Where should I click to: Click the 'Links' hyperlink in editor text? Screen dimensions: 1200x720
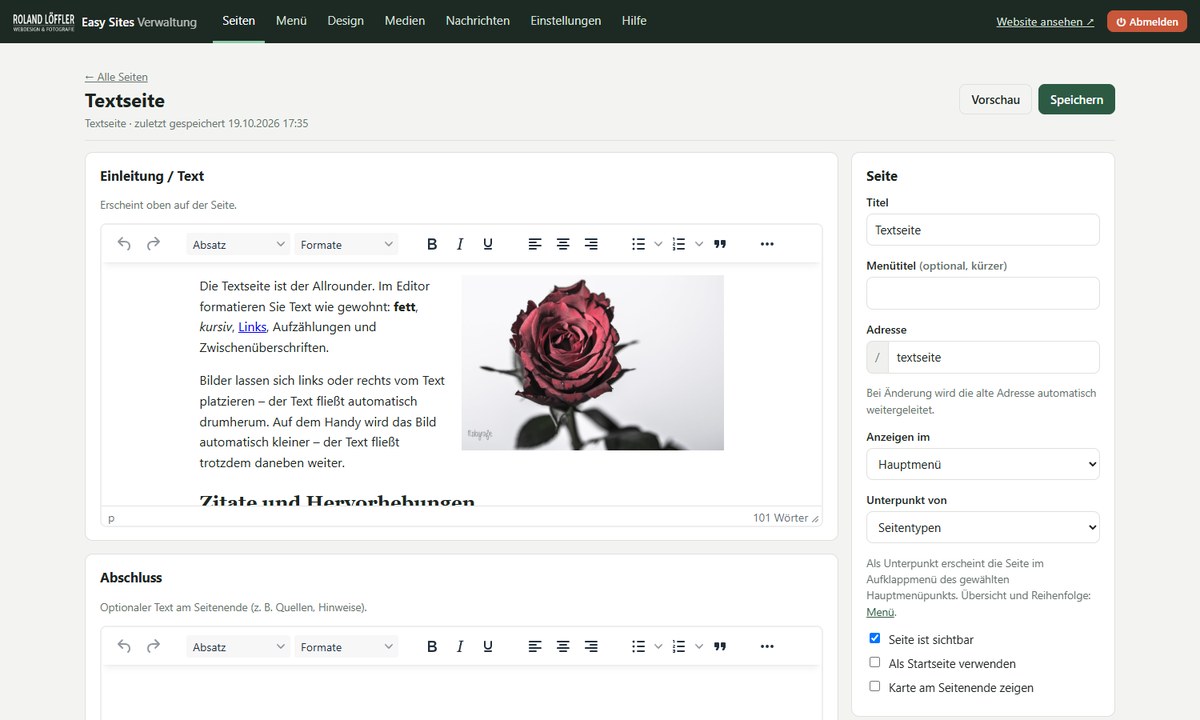click(252, 327)
